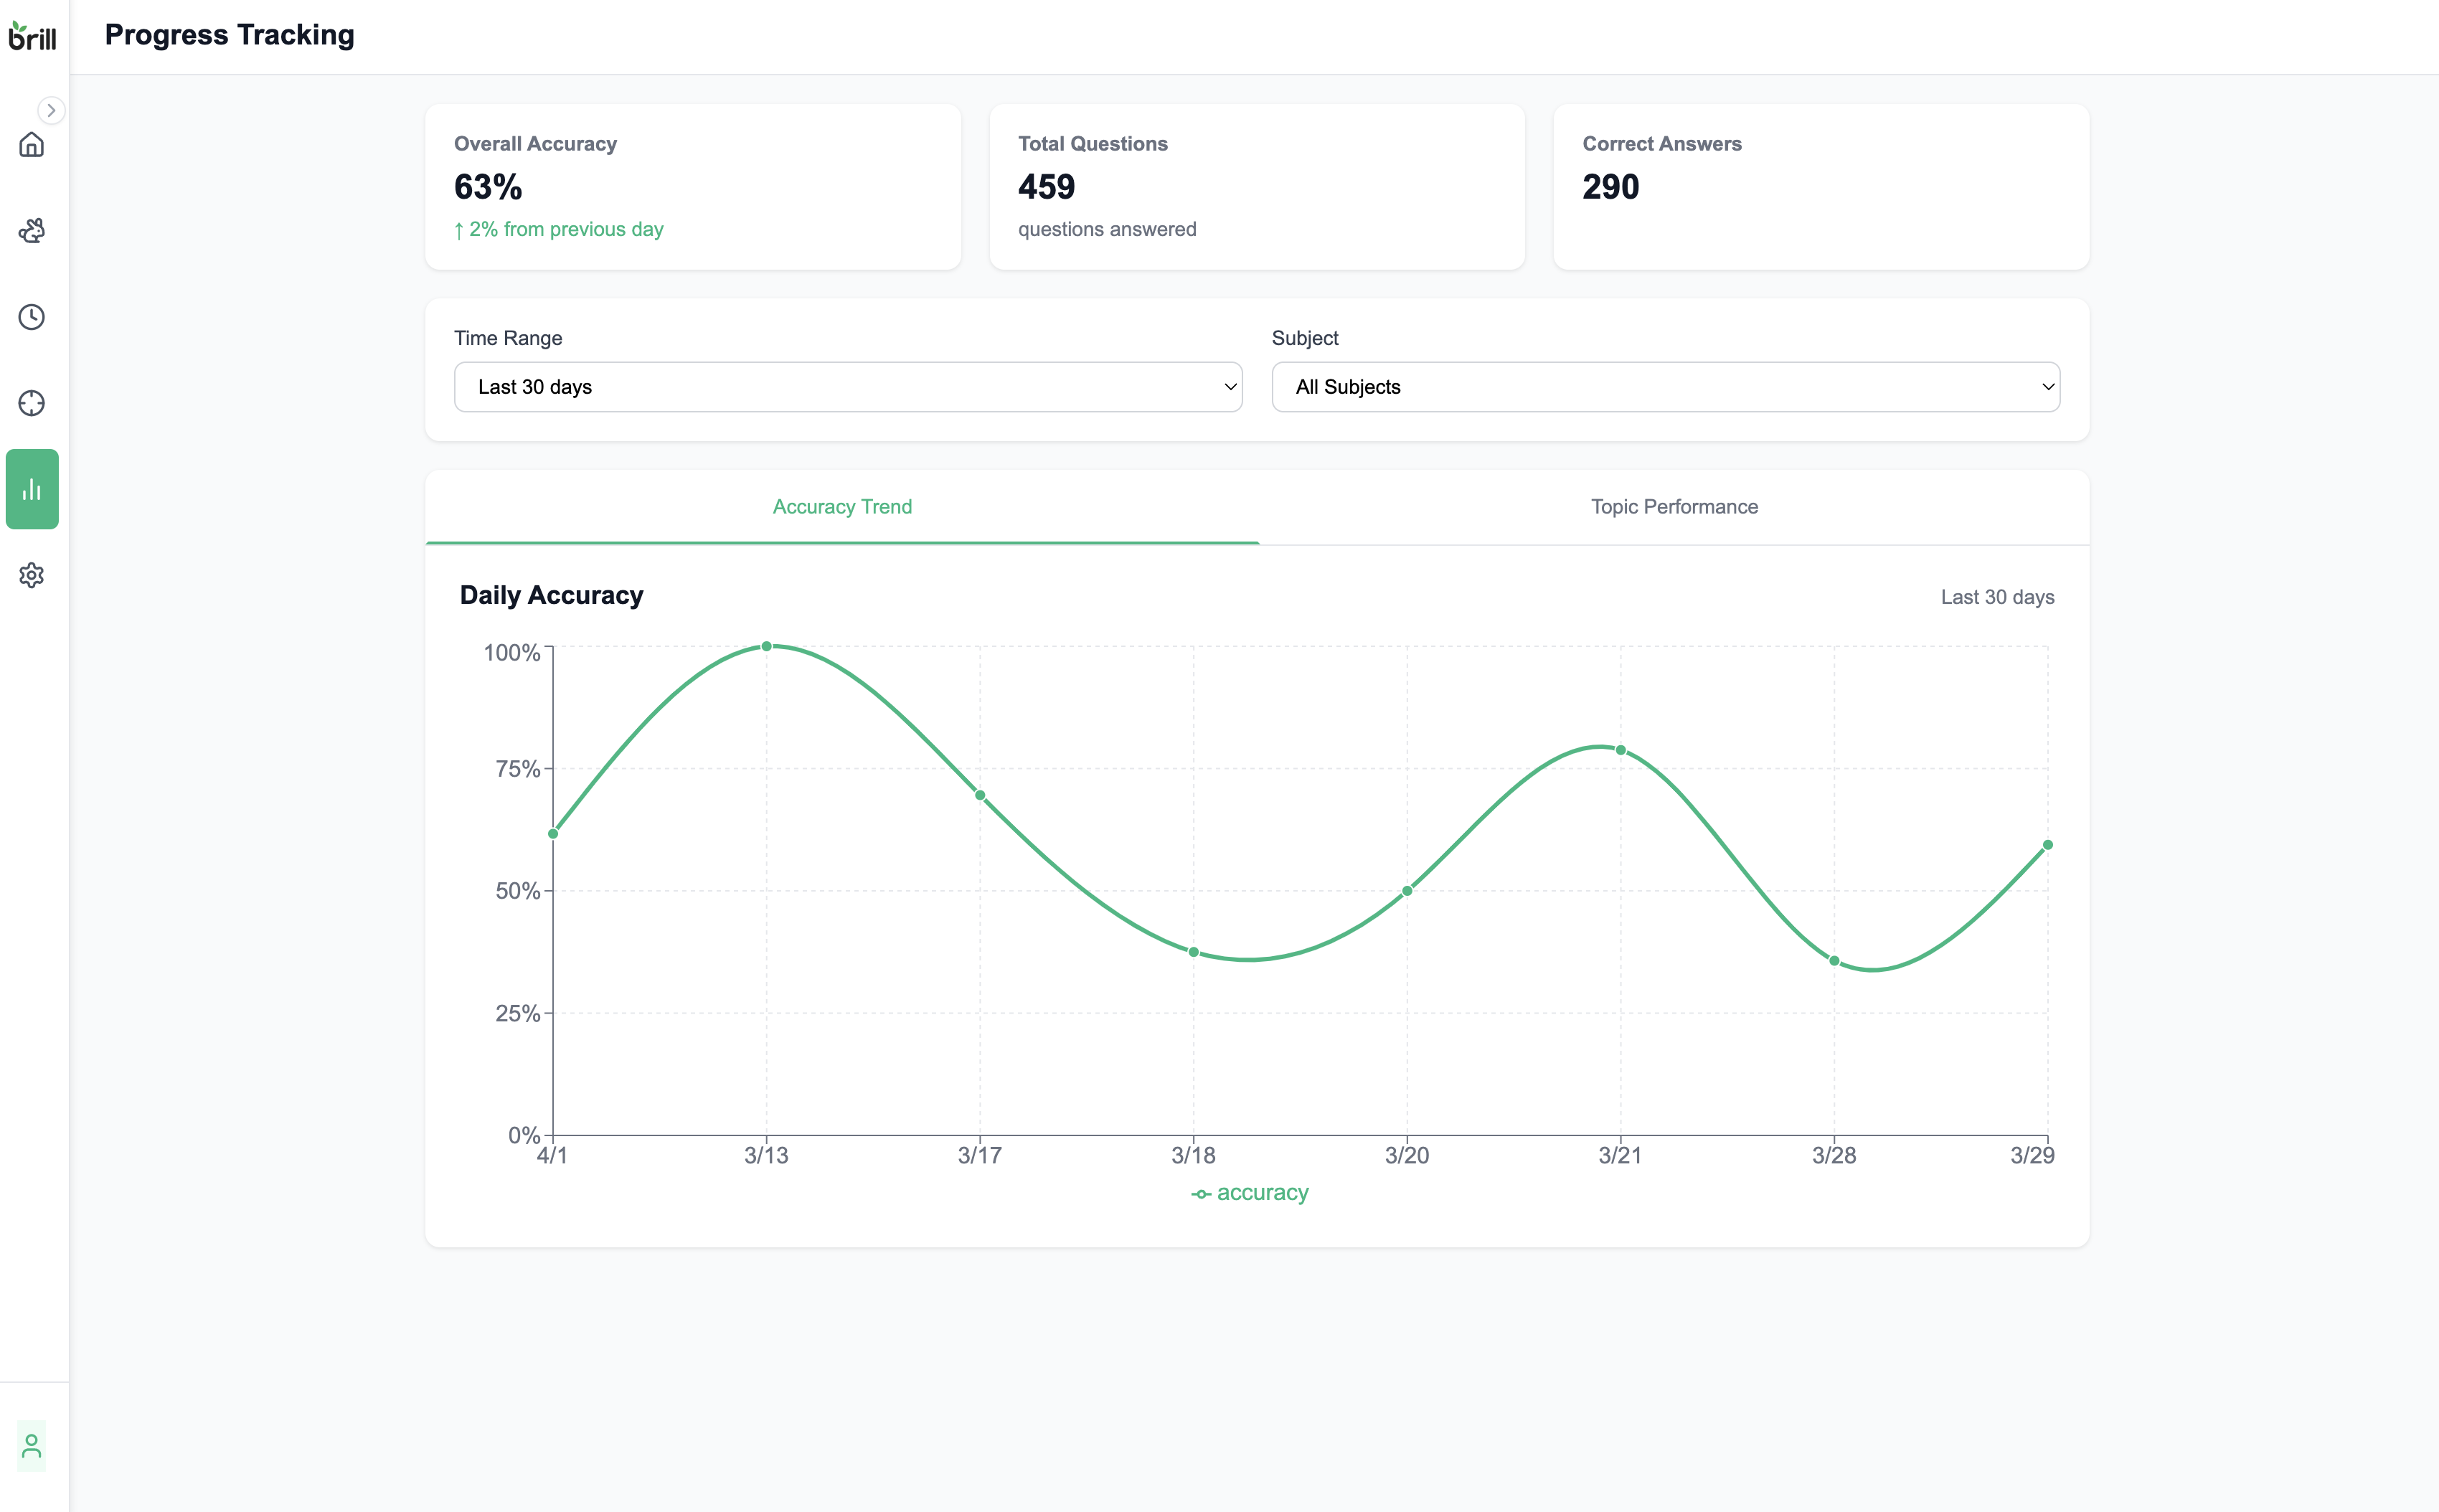The image size is (2439, 1512).
Task: Click the Total Questions card
Action: [x=1257, y=187]
